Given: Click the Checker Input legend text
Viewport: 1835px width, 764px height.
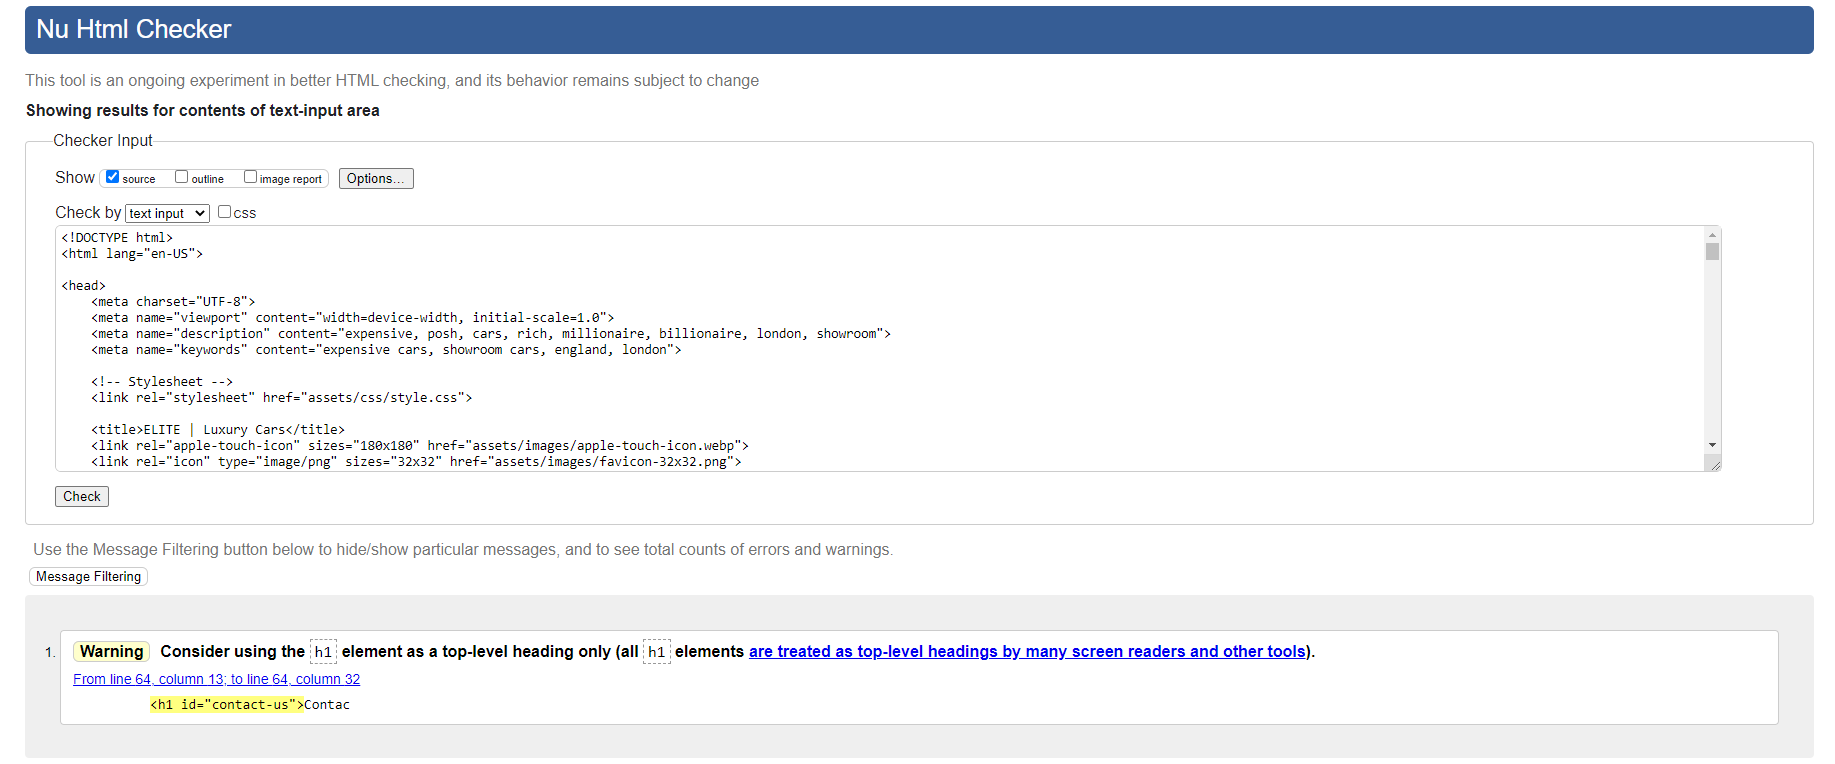Looking at the screenshot, I should point(102,140).
